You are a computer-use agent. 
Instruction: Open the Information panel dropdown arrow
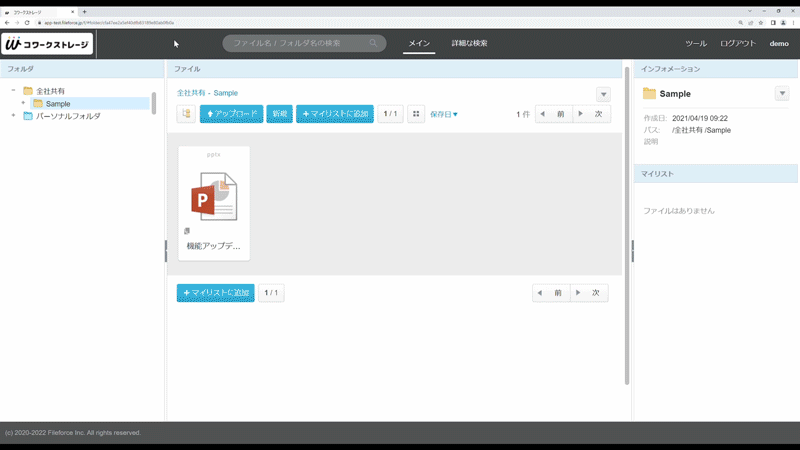tap(781, 94)
